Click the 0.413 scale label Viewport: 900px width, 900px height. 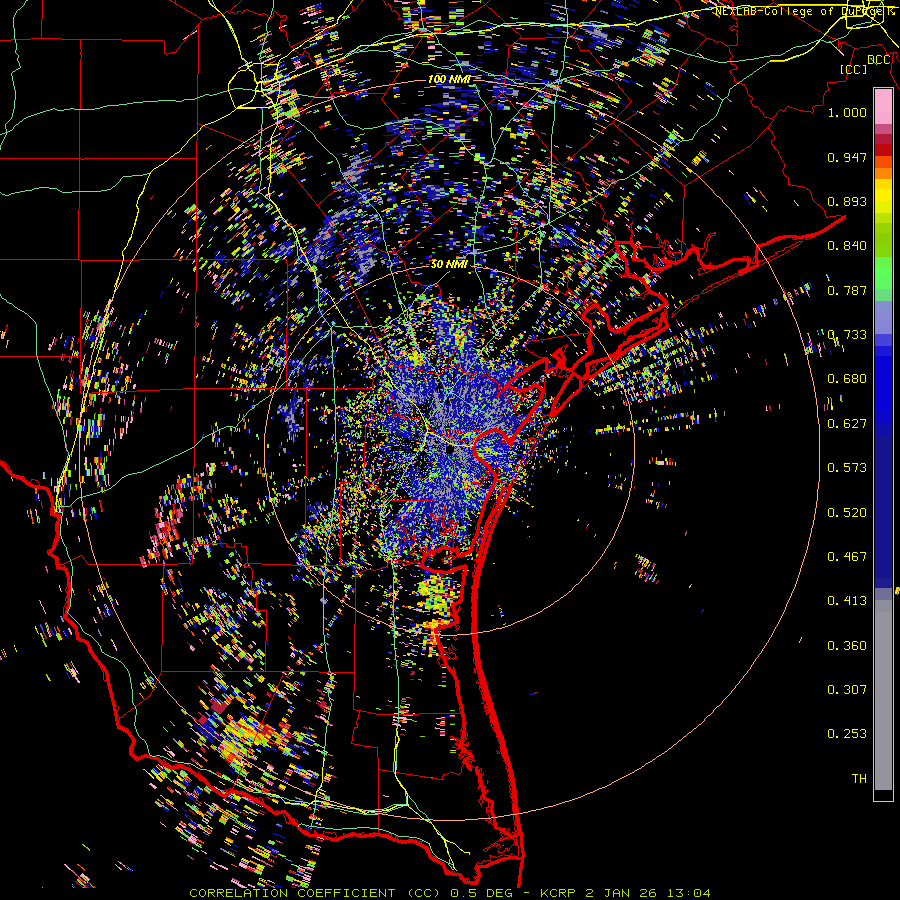(847, 601)
